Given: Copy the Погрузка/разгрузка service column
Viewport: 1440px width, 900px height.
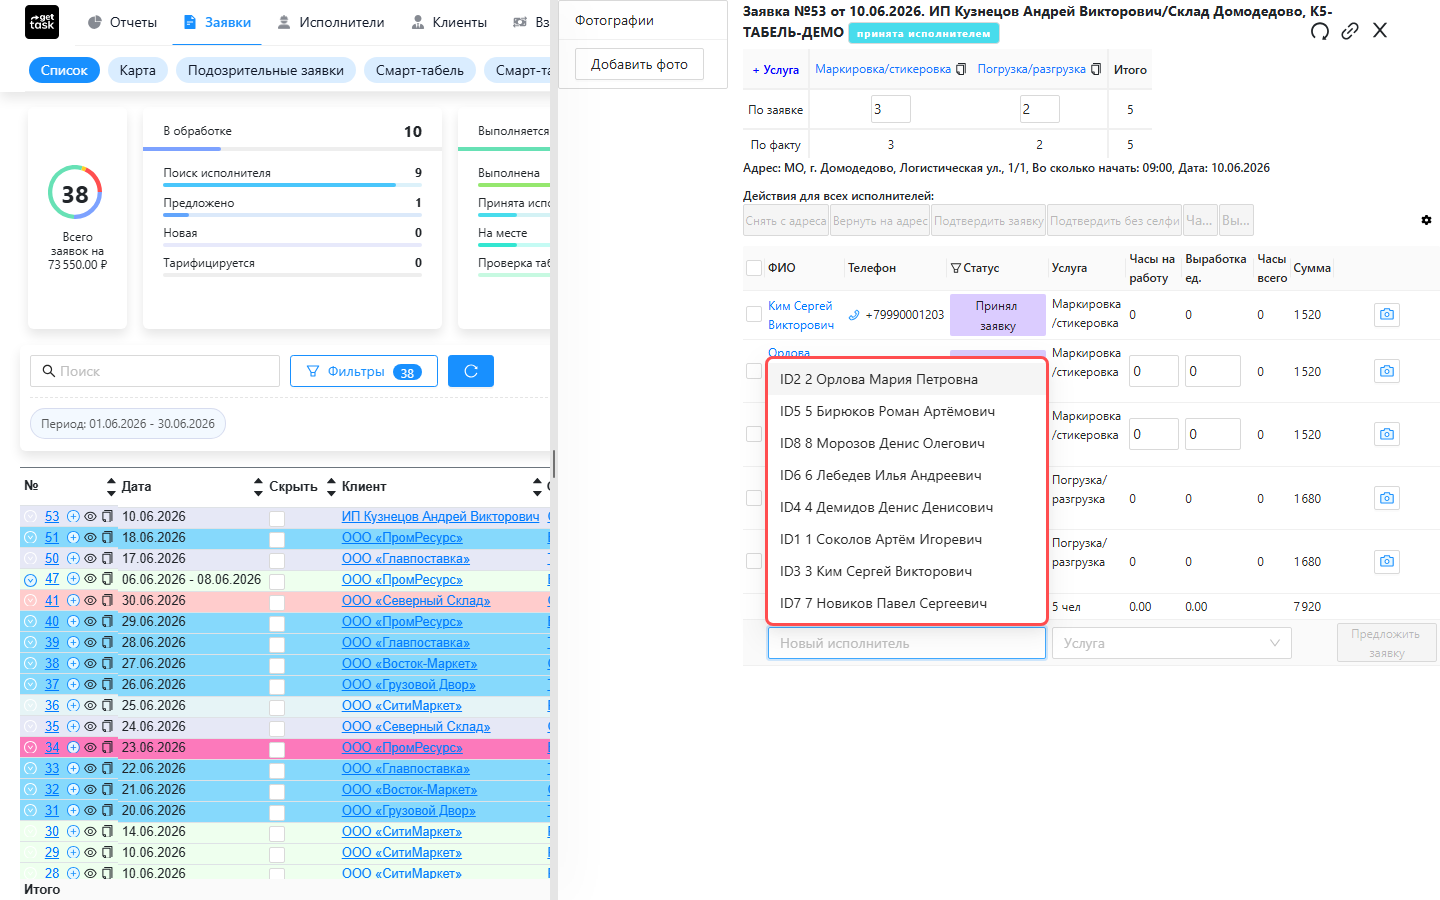Looking at the screenshot, I should tap(1096, 69).
